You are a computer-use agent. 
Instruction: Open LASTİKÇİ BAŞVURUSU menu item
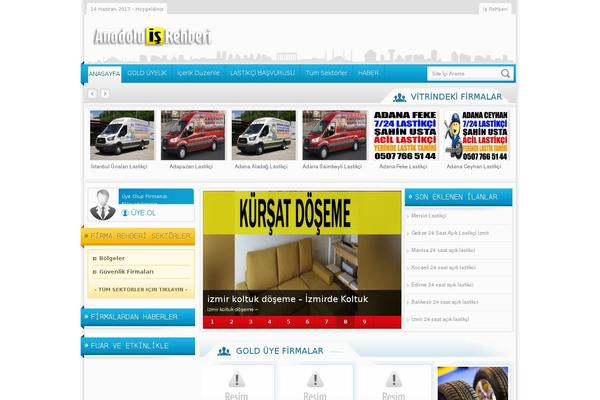[262, 73]
